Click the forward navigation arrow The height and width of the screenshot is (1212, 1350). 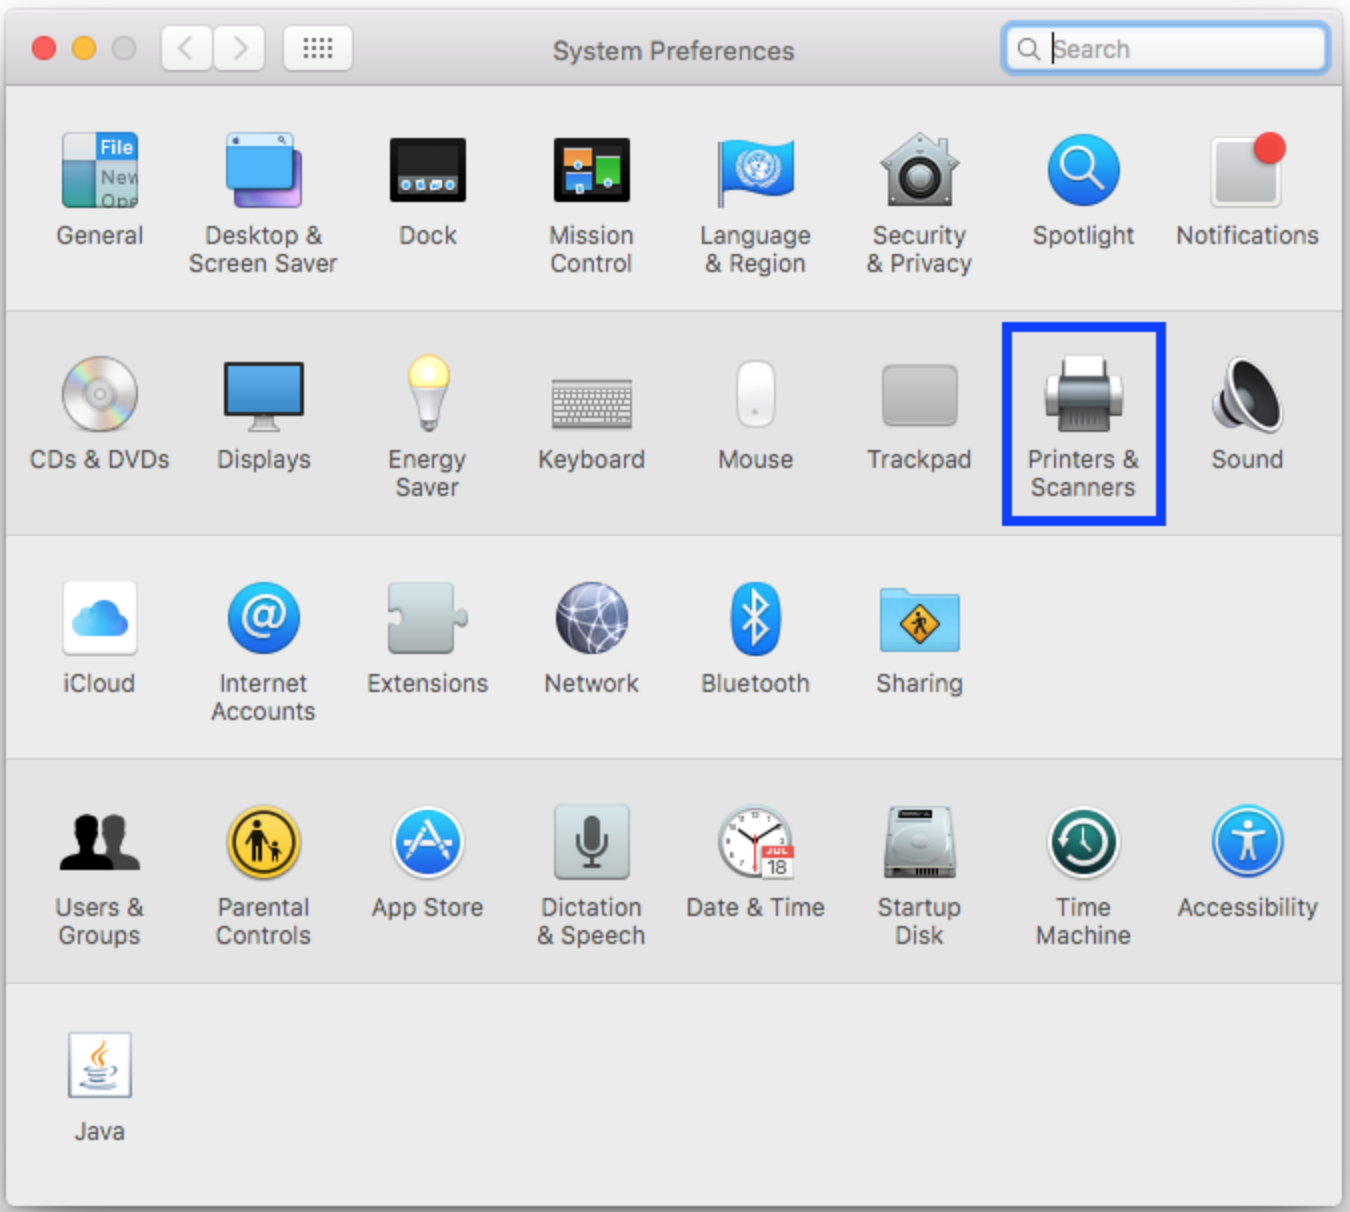[x=239, y=48]
